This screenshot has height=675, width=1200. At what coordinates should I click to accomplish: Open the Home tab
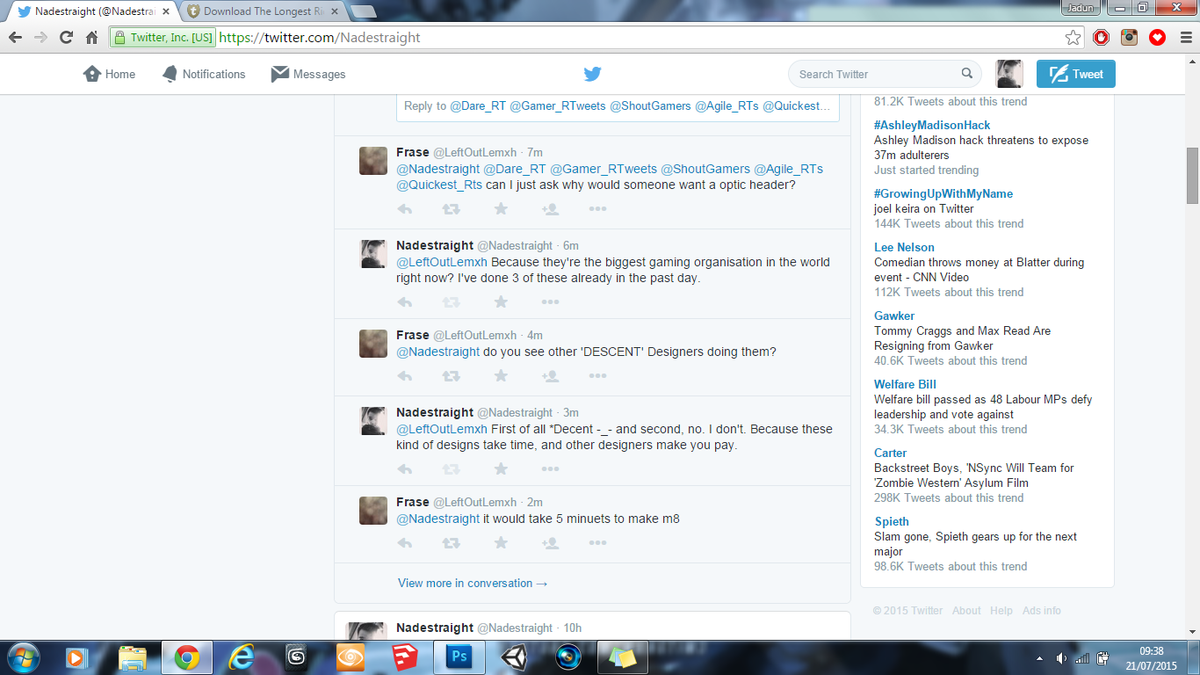(x=110, y=74)
